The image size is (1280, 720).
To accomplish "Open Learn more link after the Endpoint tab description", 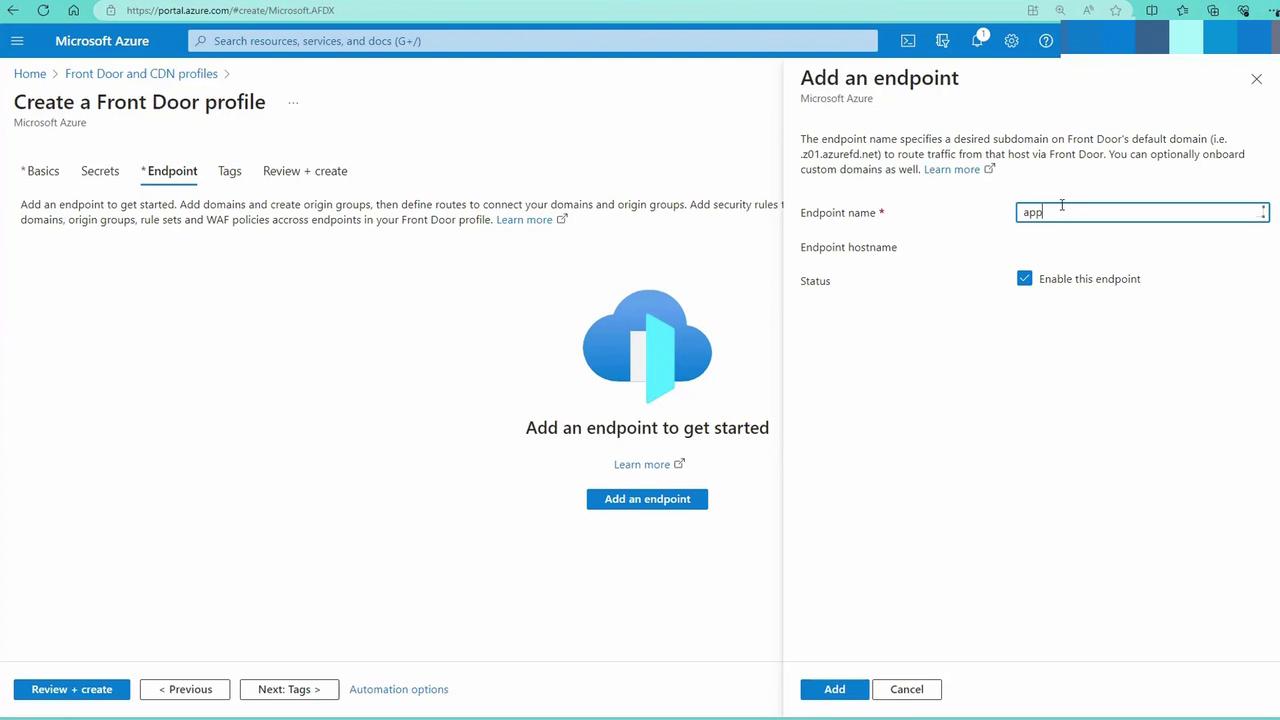I will (532, 220).
